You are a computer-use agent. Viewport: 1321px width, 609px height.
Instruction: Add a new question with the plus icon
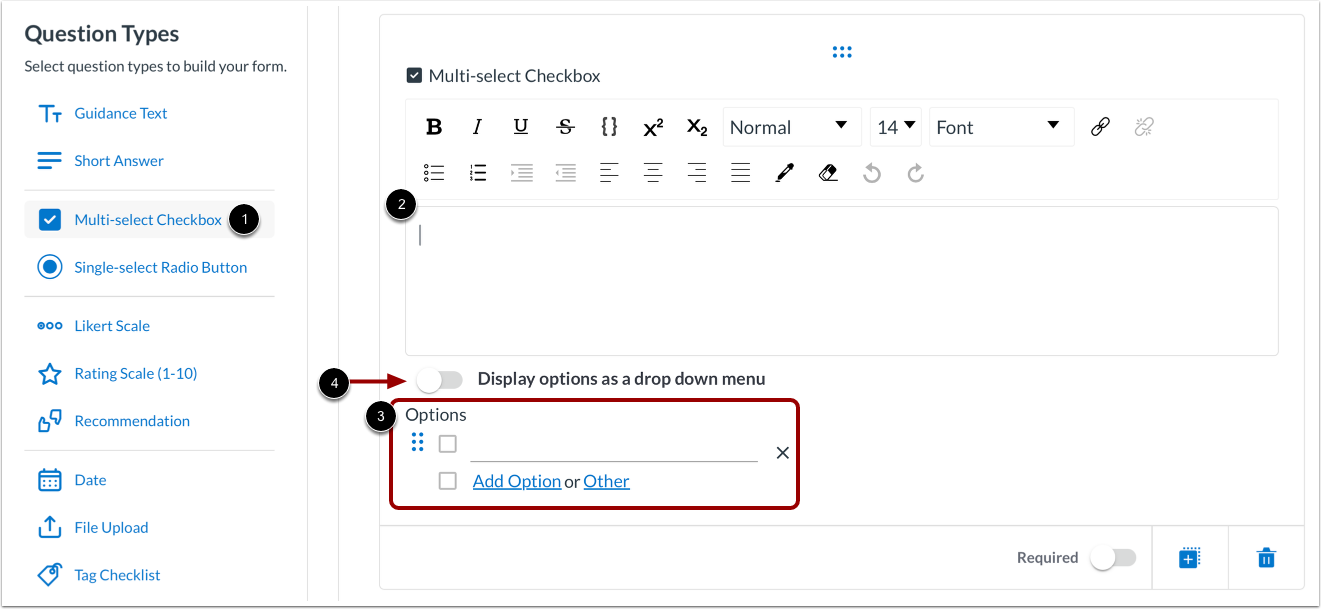[1189, 557]
